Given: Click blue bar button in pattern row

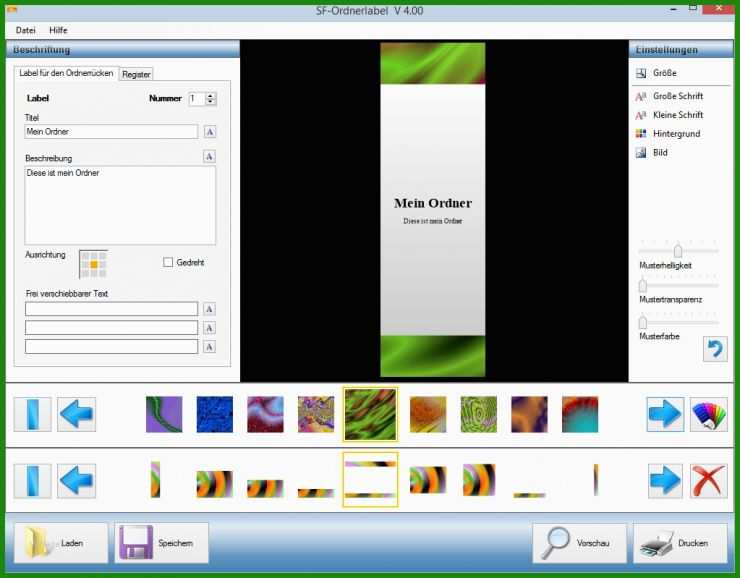Looking at the screenshot, I should click(x=33, y=414).
